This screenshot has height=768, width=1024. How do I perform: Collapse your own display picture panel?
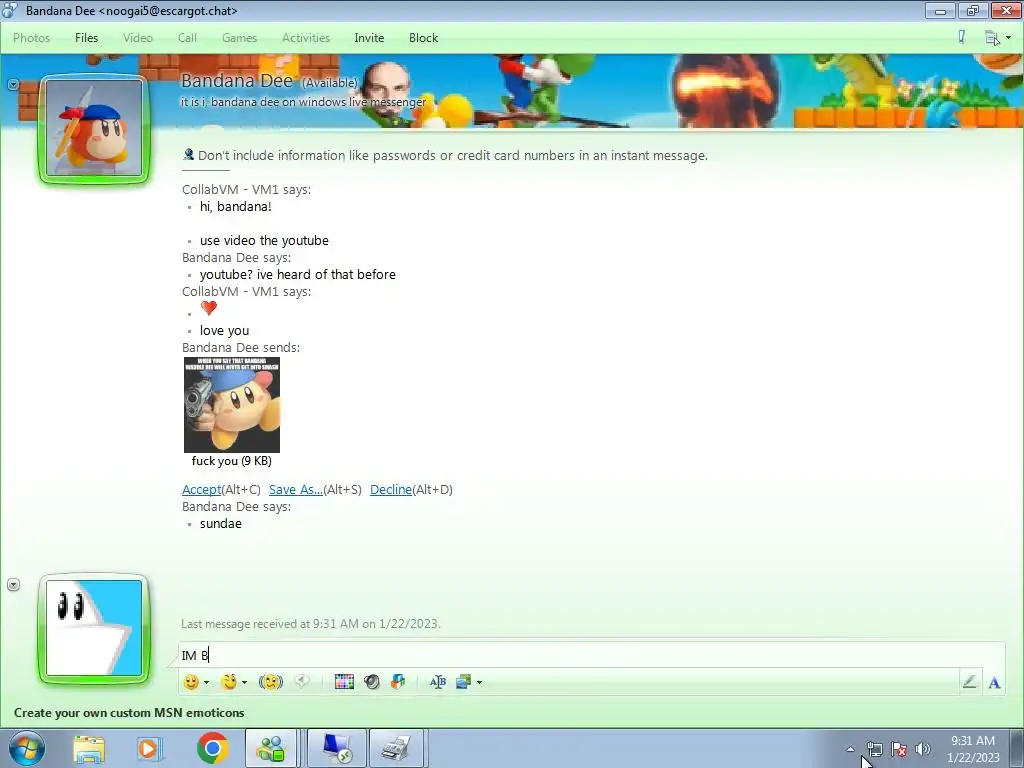click(13, 584)
